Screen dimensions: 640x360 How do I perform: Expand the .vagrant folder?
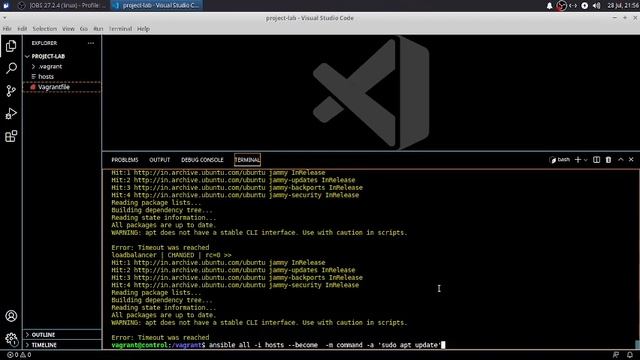[x=62, y=67]
